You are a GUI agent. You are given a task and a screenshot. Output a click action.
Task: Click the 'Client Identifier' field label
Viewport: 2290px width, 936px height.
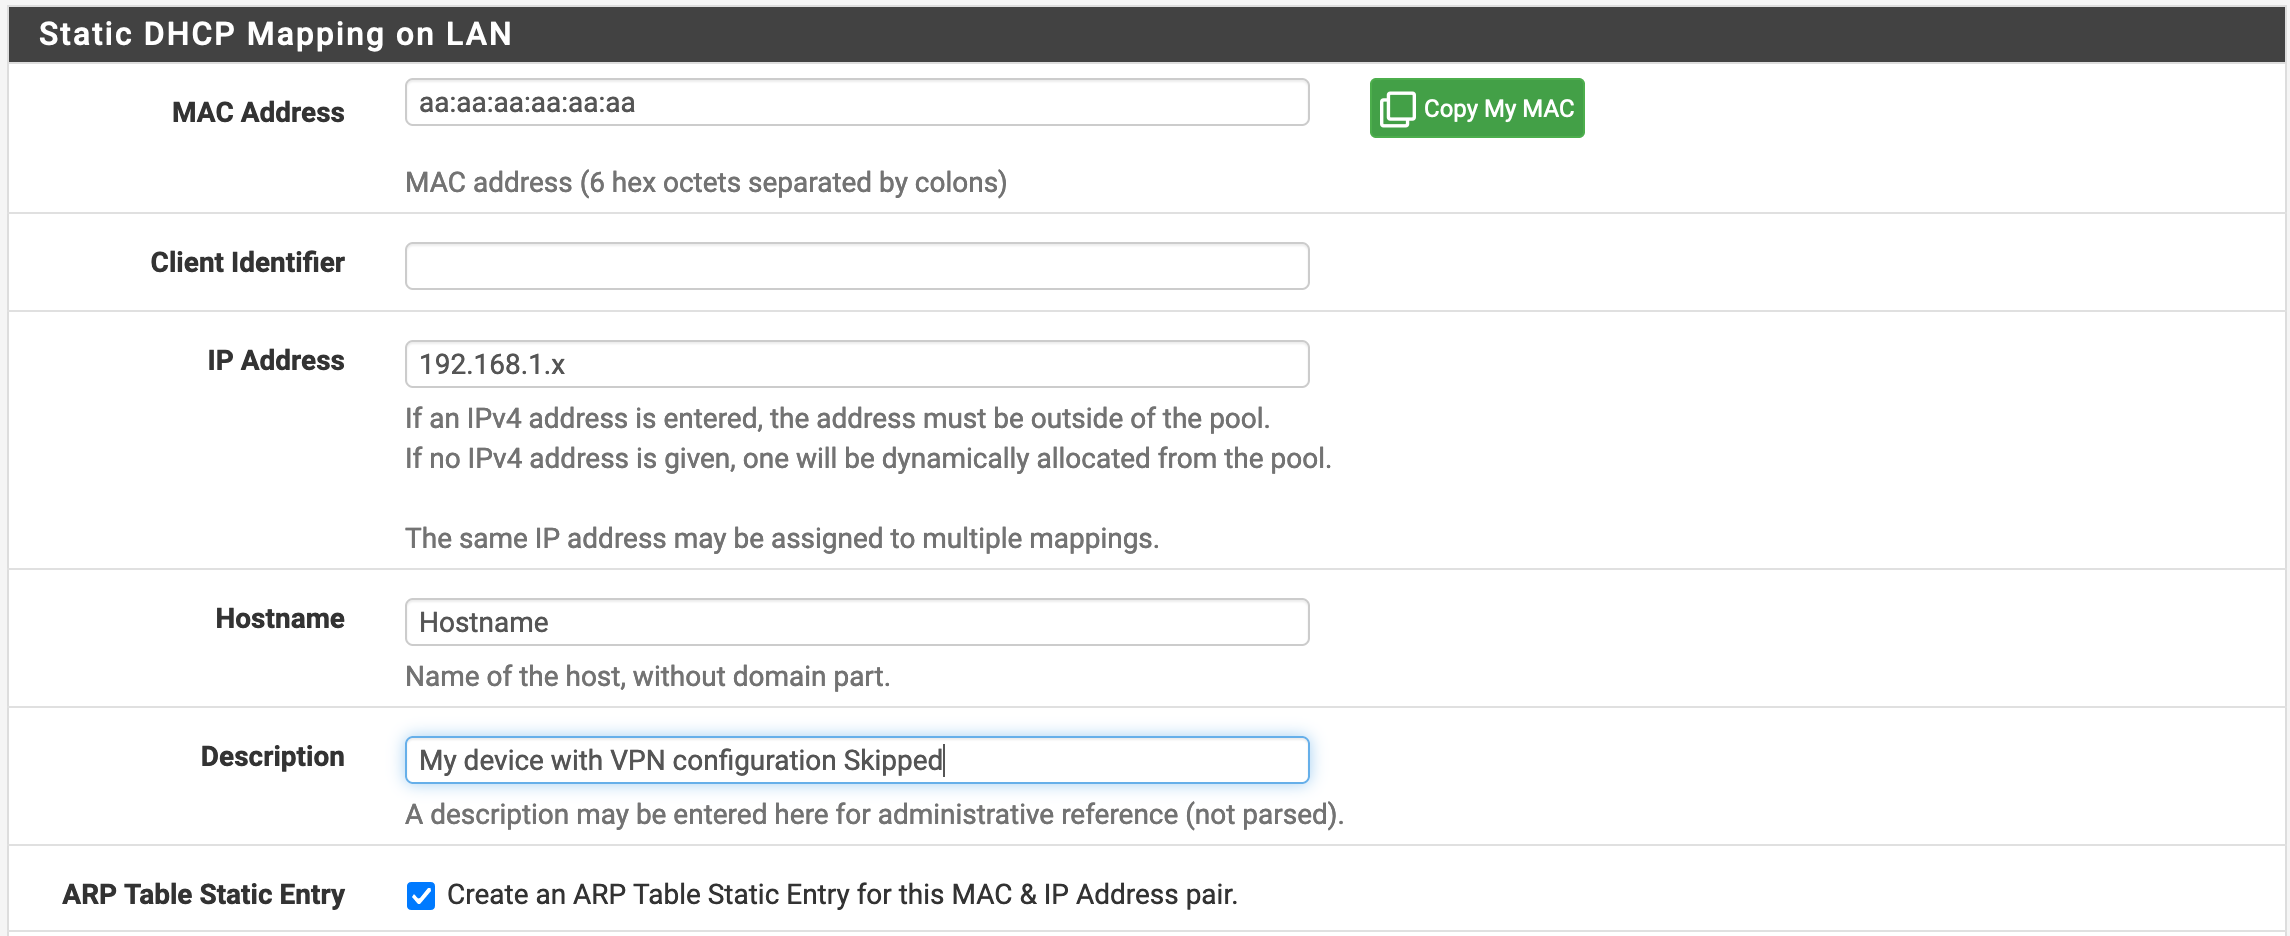(247, 262)
